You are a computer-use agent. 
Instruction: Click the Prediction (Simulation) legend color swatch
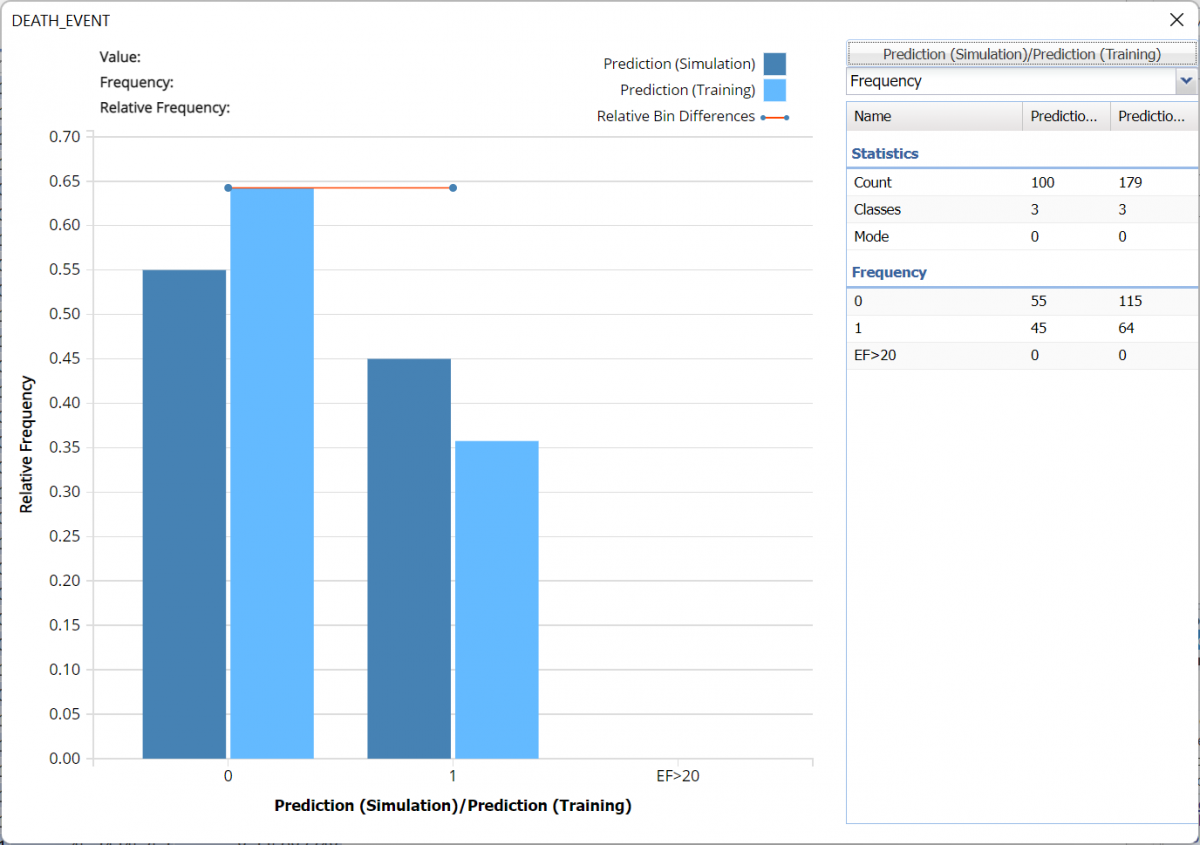point(774,64)
